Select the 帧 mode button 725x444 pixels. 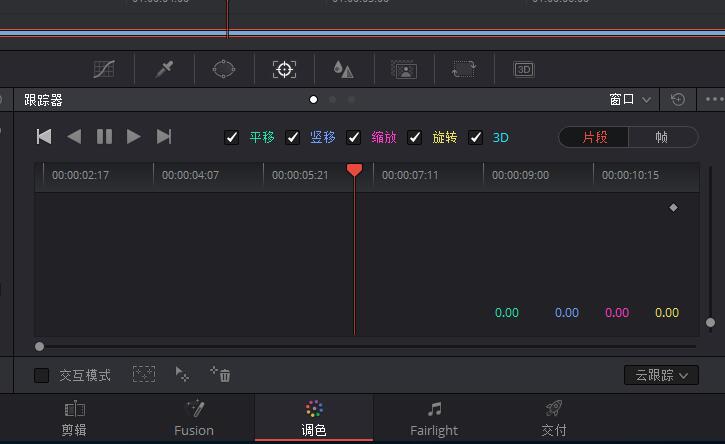tap(662, 137)
